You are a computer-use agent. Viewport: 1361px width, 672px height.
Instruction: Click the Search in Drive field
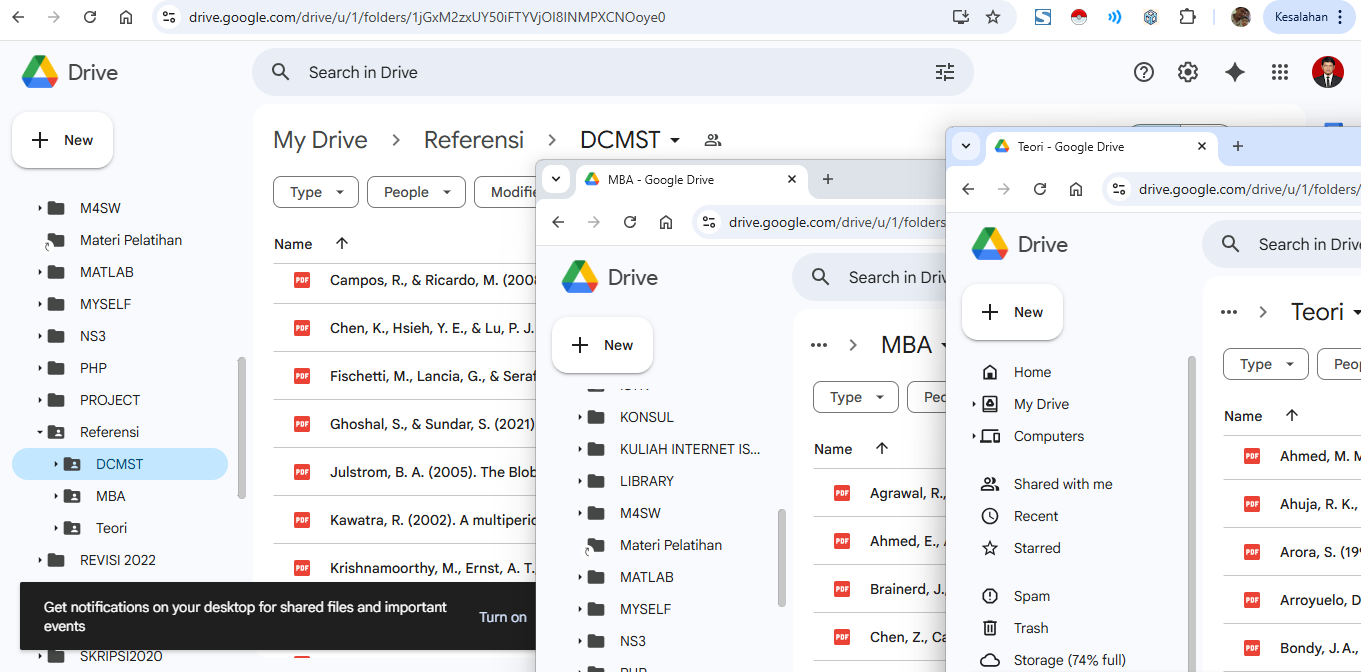coord(600,72)
